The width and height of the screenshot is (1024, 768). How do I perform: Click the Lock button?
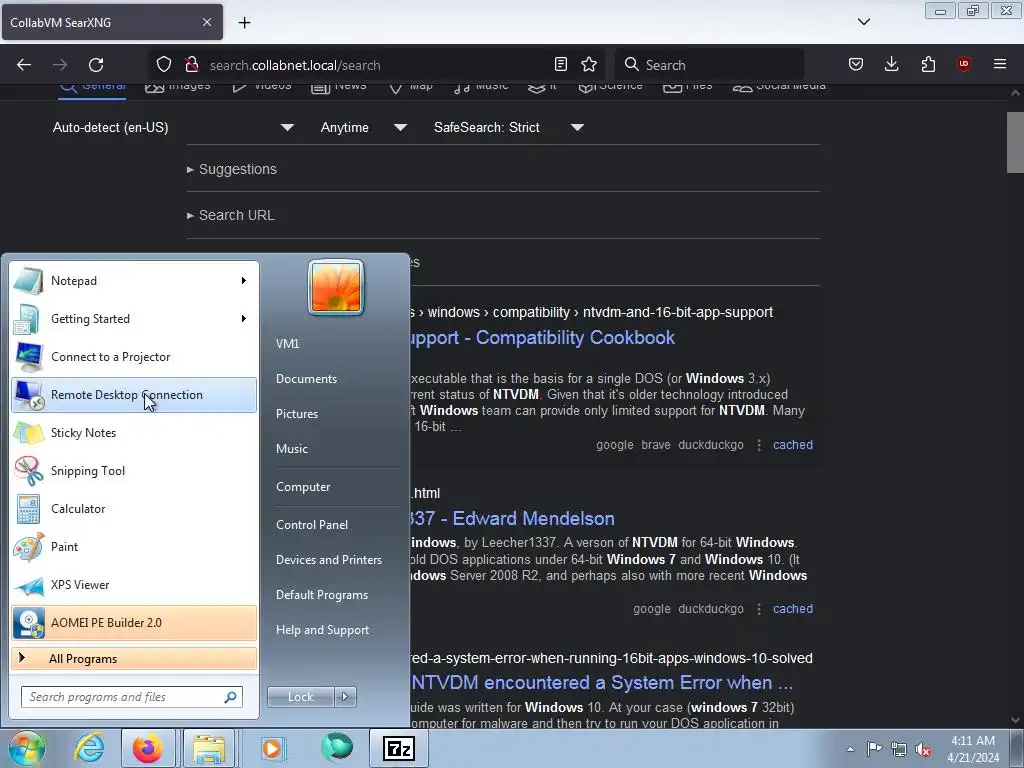click(x=300, y=697)
